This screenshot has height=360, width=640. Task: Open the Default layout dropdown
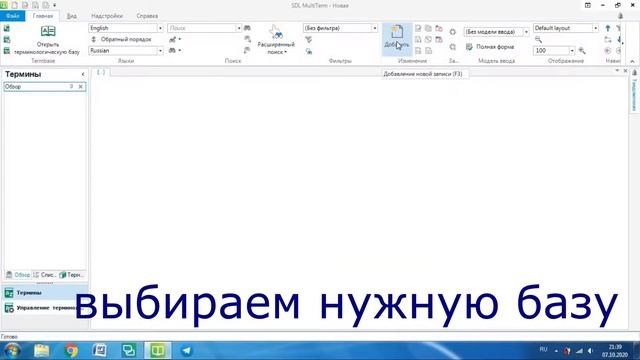[x=595, y=28]
